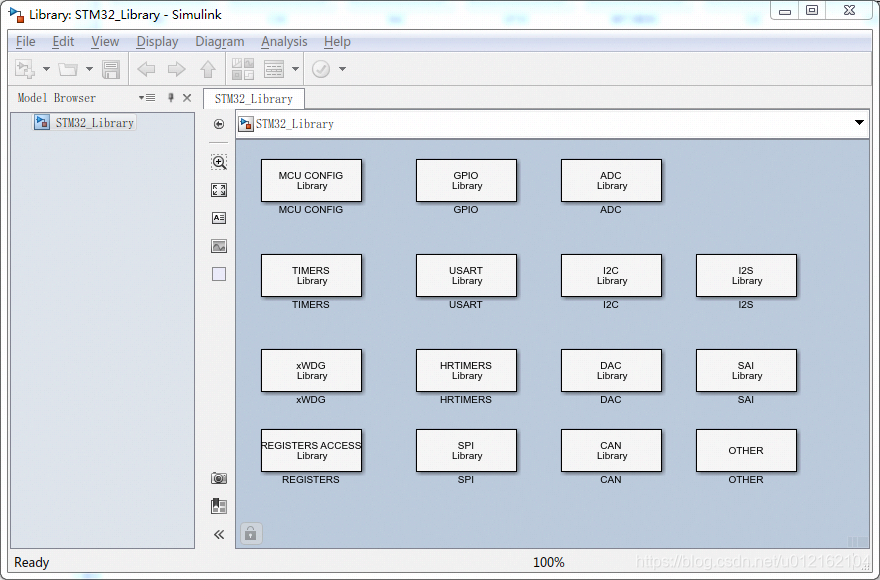The width and height of the screenshot is (880, 580).
Task: Expand the Model Configuration dropdown arrow
Action: (x=295, y=69)
